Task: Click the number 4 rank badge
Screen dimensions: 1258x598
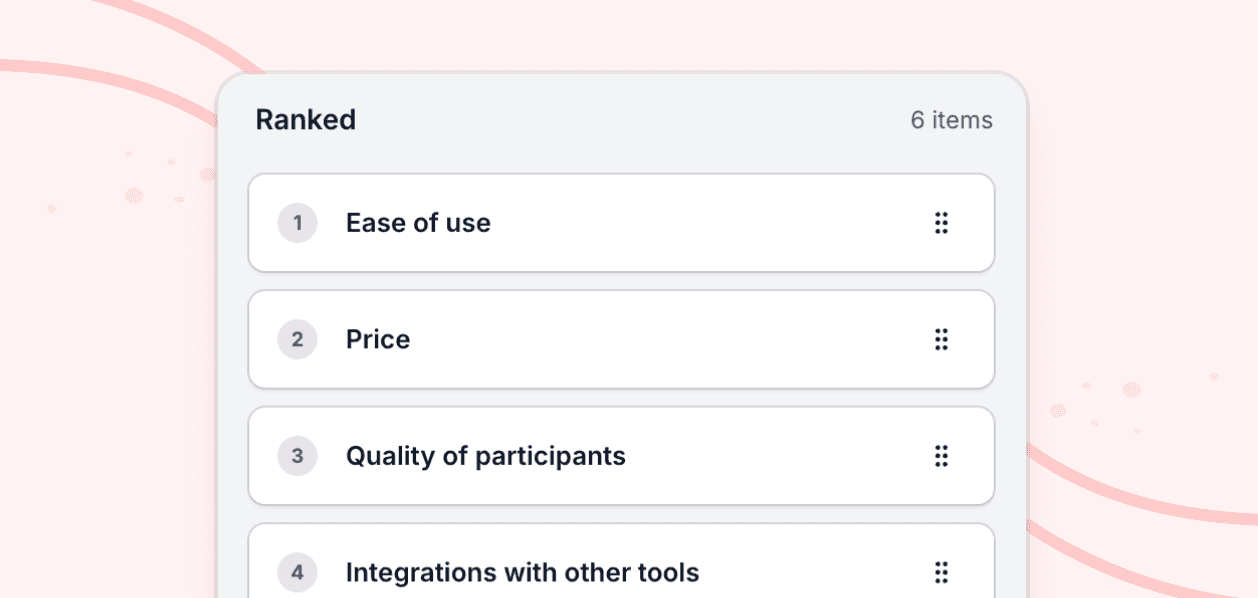Action: [297, 572]
